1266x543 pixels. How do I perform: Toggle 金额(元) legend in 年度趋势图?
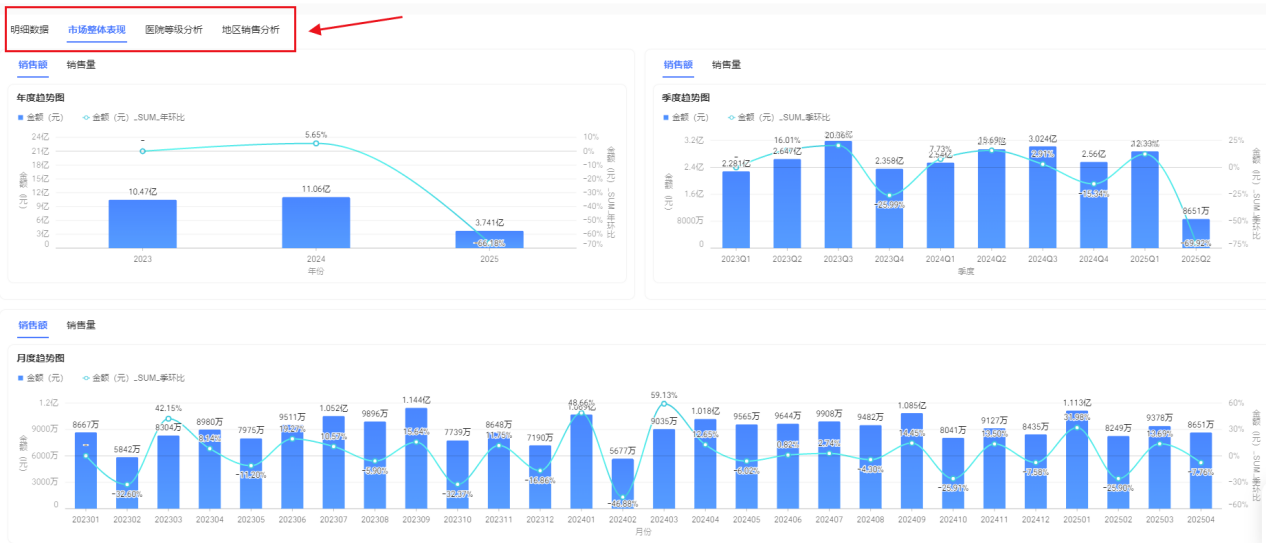click(41, 117)
